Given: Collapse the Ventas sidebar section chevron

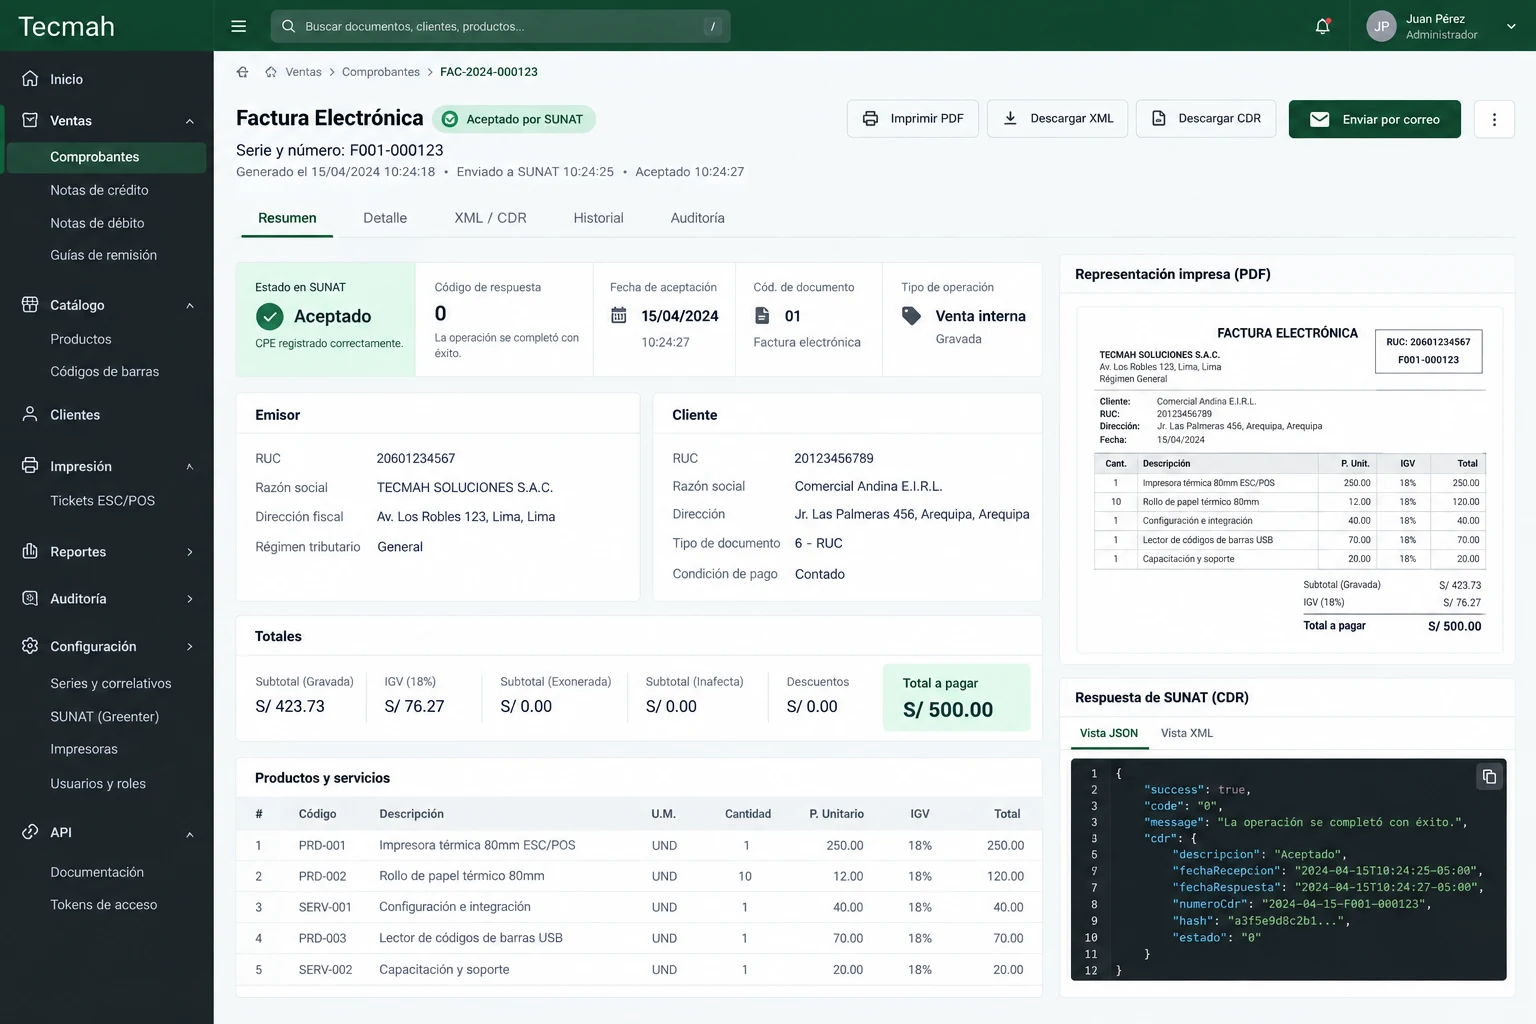Looking at the screenshot, I should tap(190, 121).
